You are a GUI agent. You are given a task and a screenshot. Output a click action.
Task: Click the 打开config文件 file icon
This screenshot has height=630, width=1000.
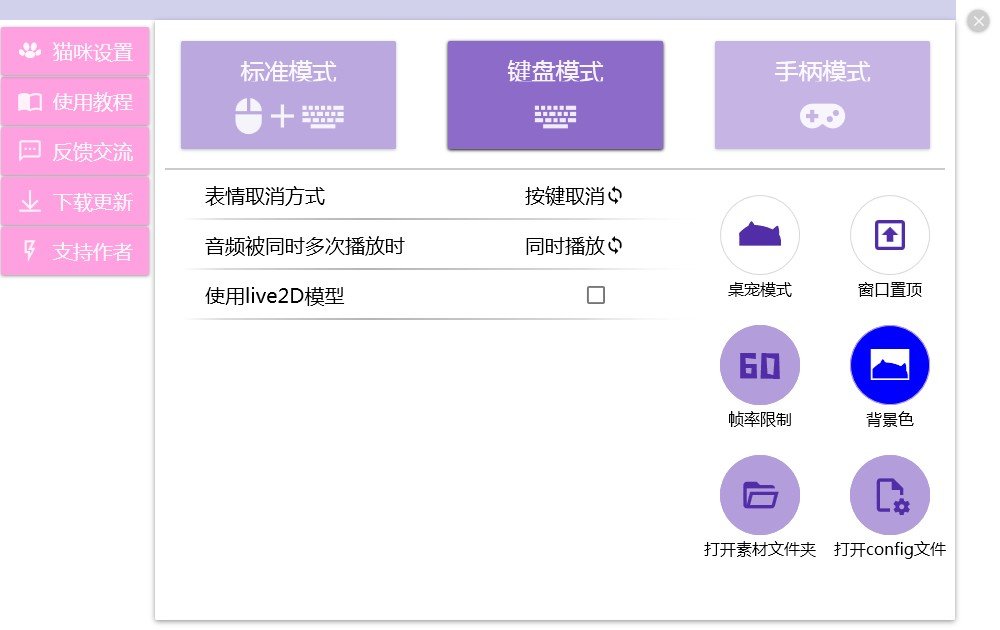890,494
